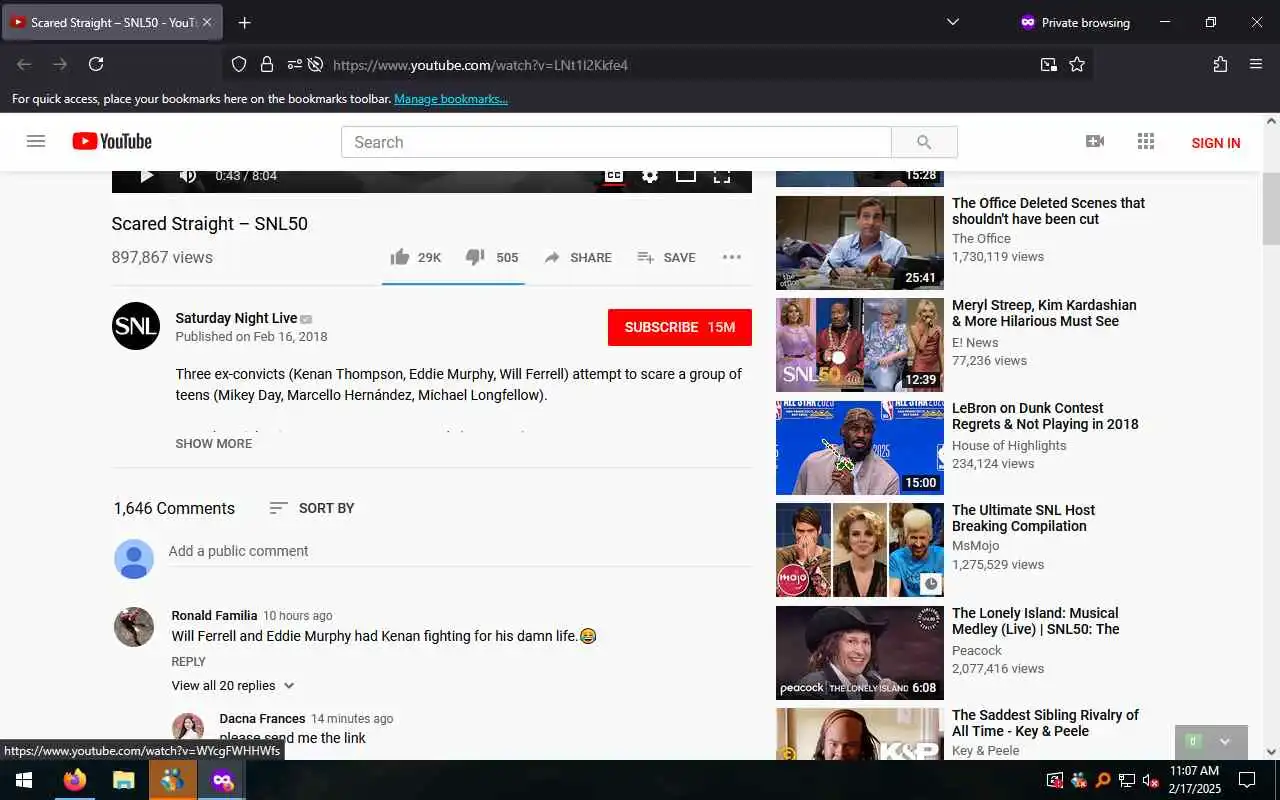Like the video with 29K likes
Image resolution: width=1280 pixels, height=800 pixels.
tap(416, 257)
